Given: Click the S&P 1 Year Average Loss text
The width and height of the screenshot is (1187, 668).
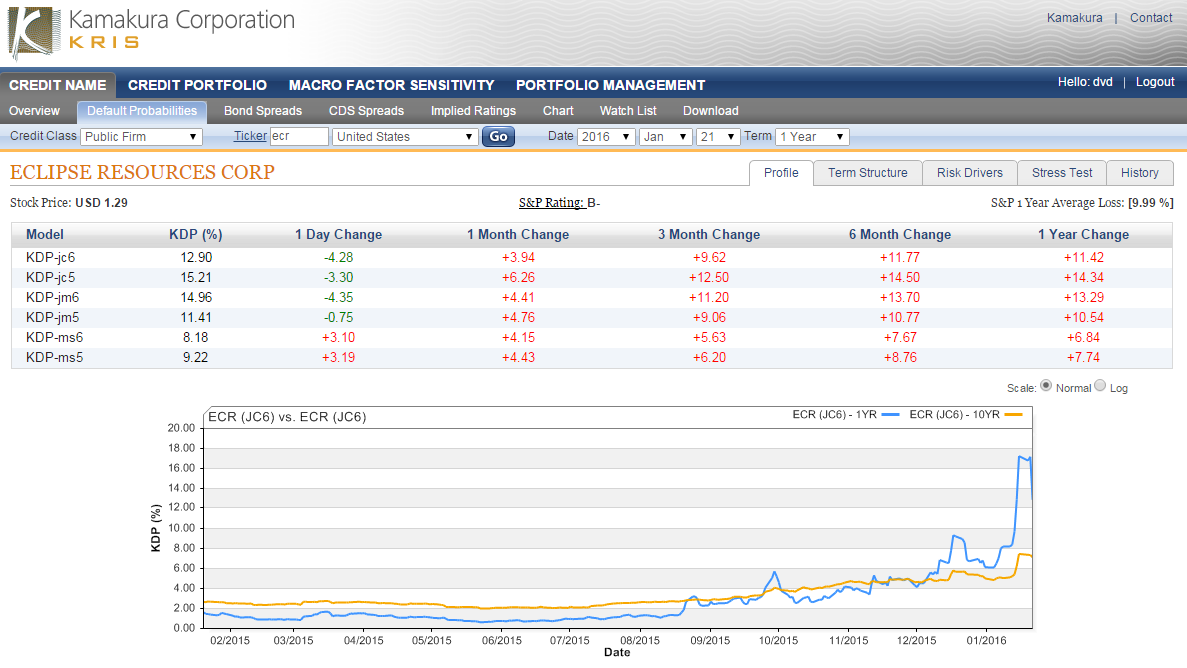Looking at the screenshot, I should coord(1082,203).
